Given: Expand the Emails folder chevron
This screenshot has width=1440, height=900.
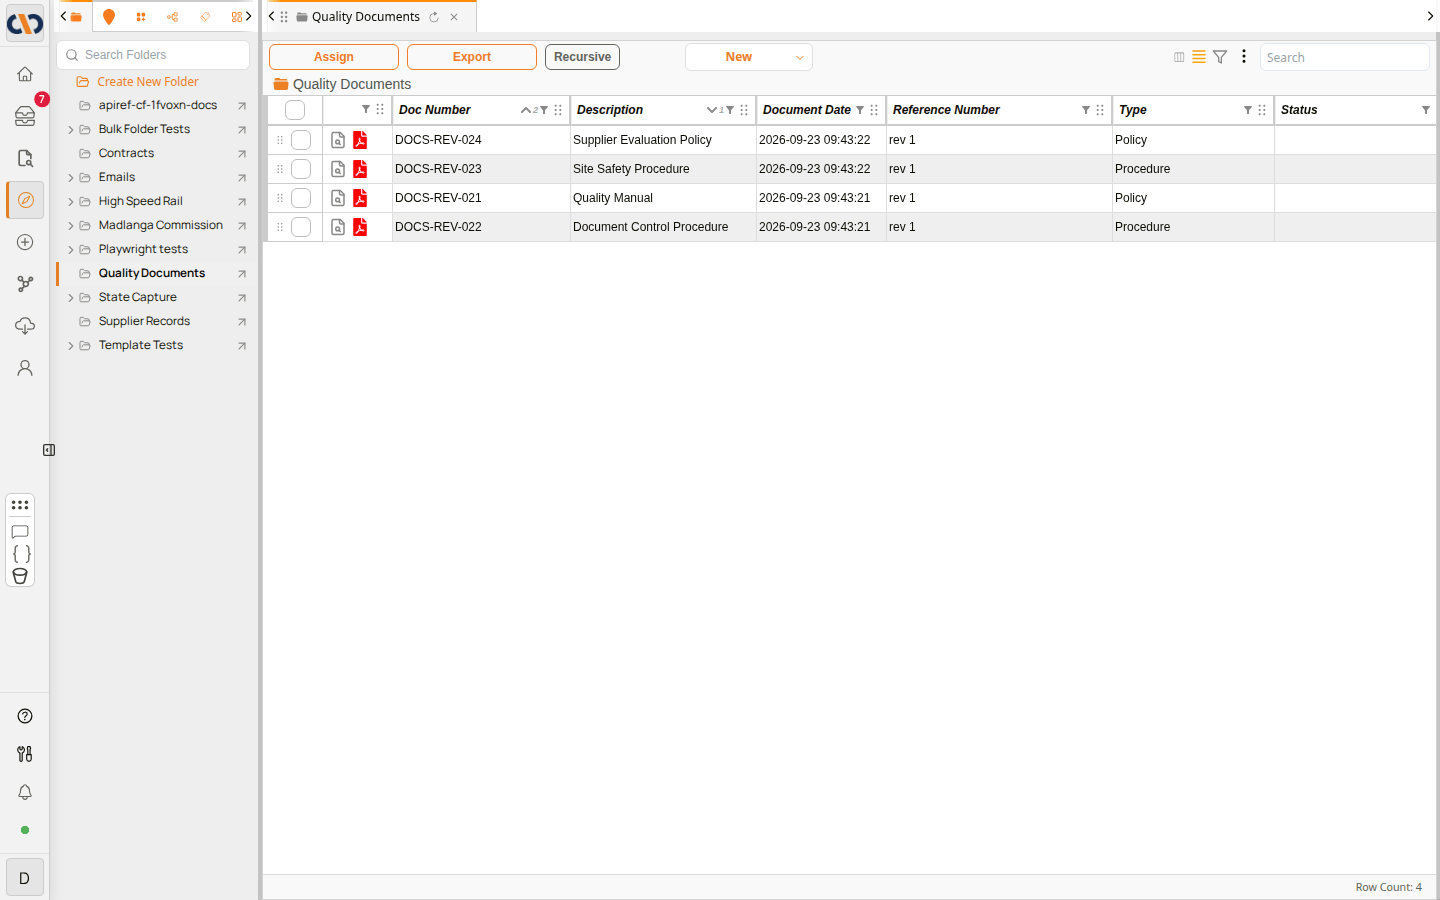Looking at the screenshot, I should point(70,178).
